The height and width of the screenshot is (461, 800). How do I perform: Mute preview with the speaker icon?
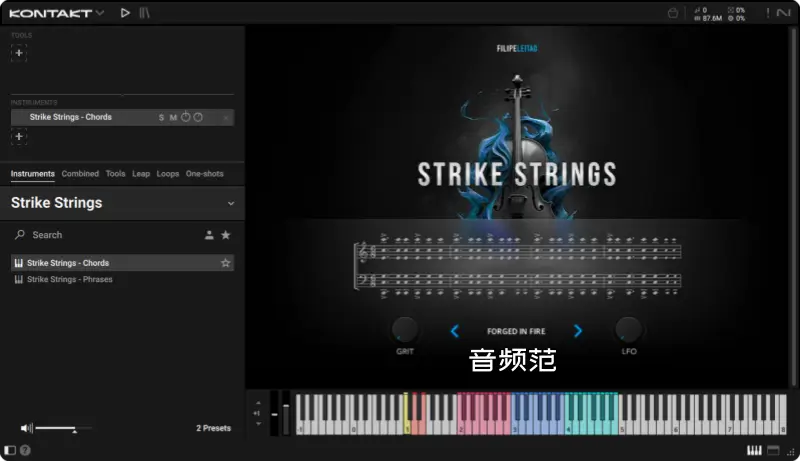[x=27, y=428]
